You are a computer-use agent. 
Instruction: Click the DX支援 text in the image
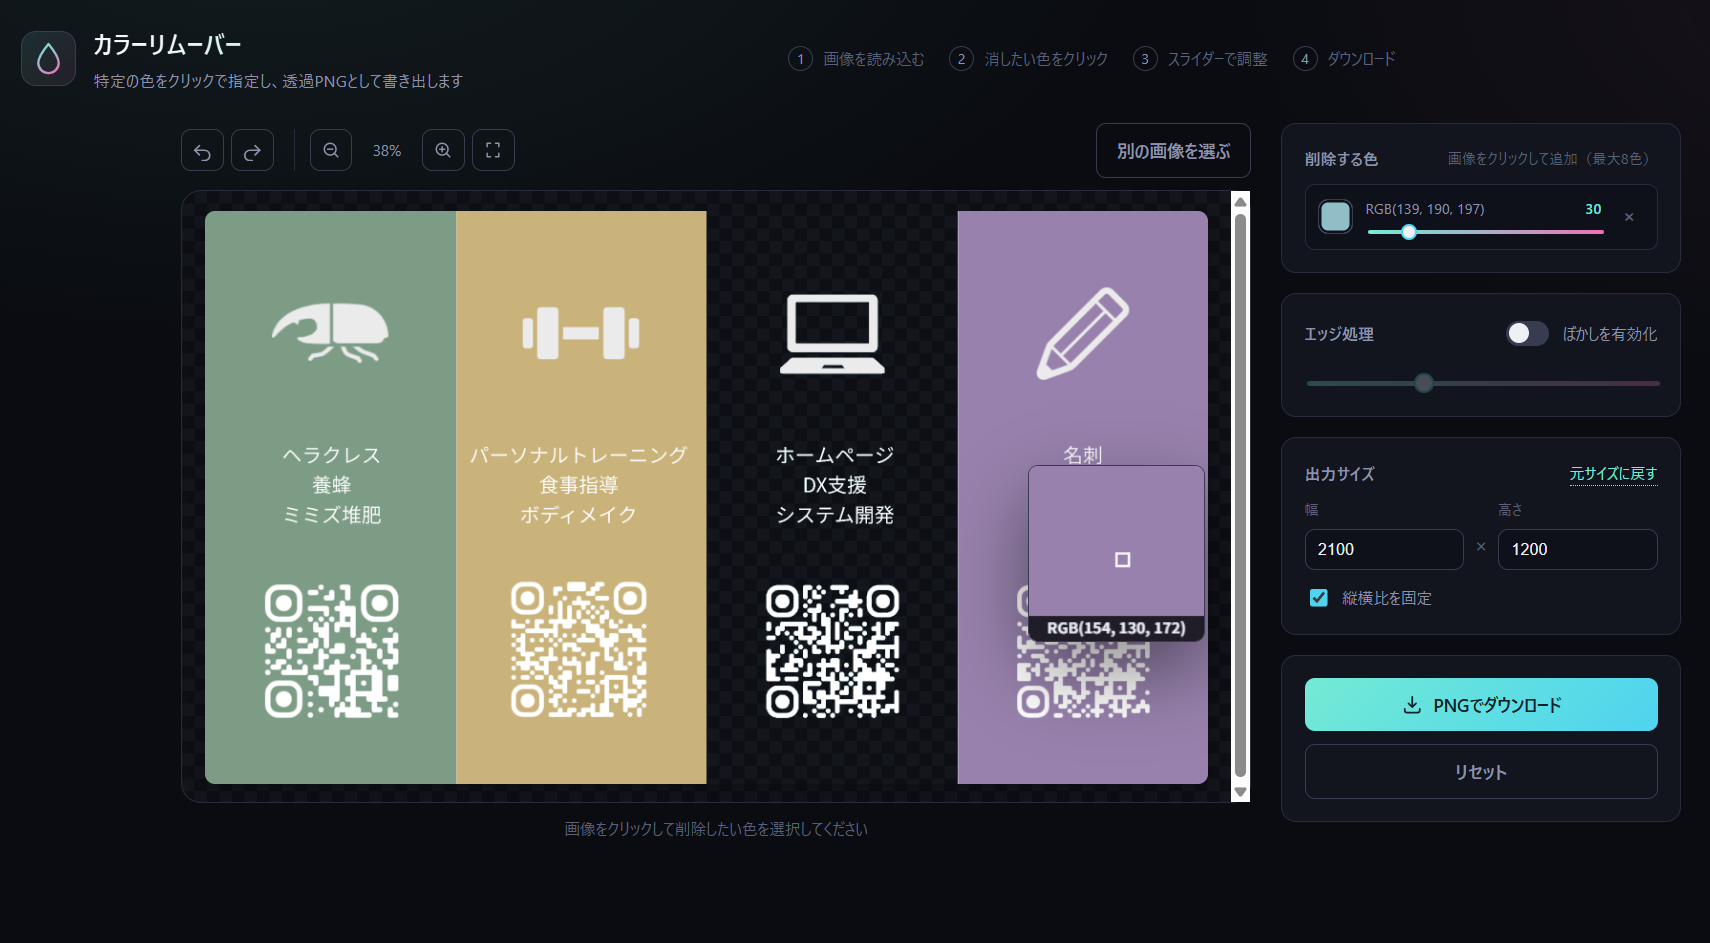pyautogui.click(x=835, y=485)
